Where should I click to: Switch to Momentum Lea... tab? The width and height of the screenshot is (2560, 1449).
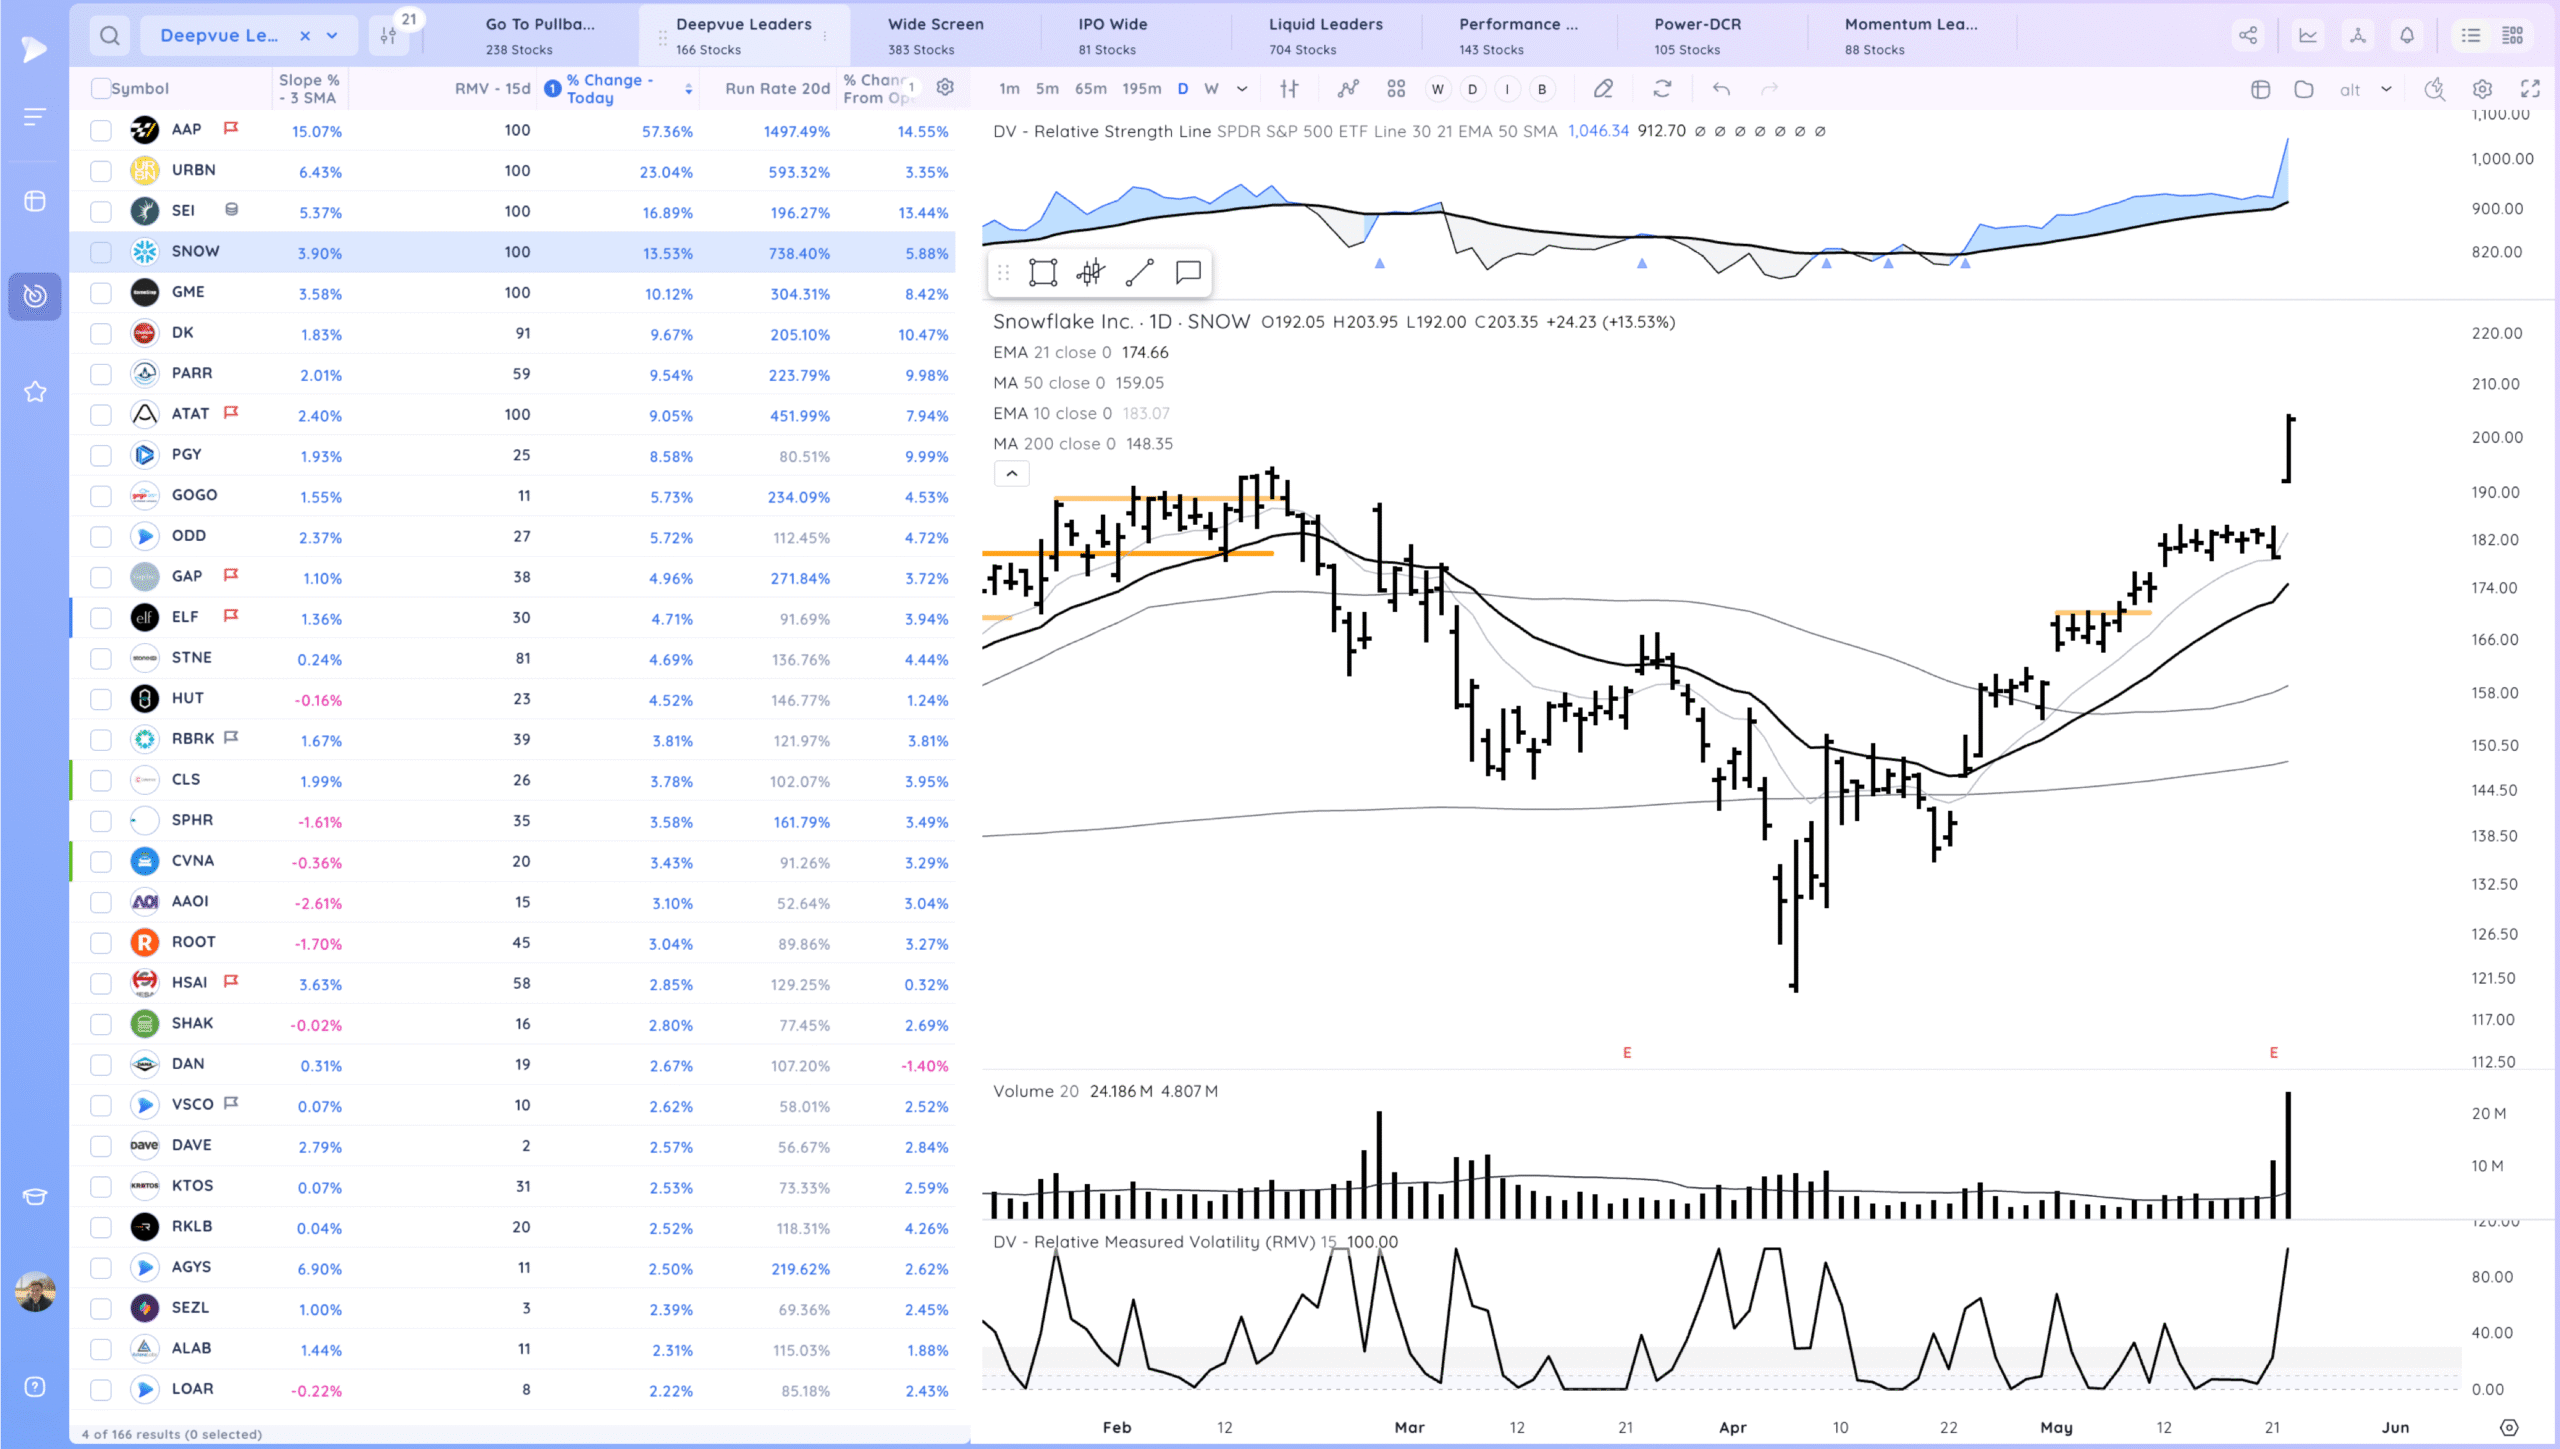coord(1911,36)
